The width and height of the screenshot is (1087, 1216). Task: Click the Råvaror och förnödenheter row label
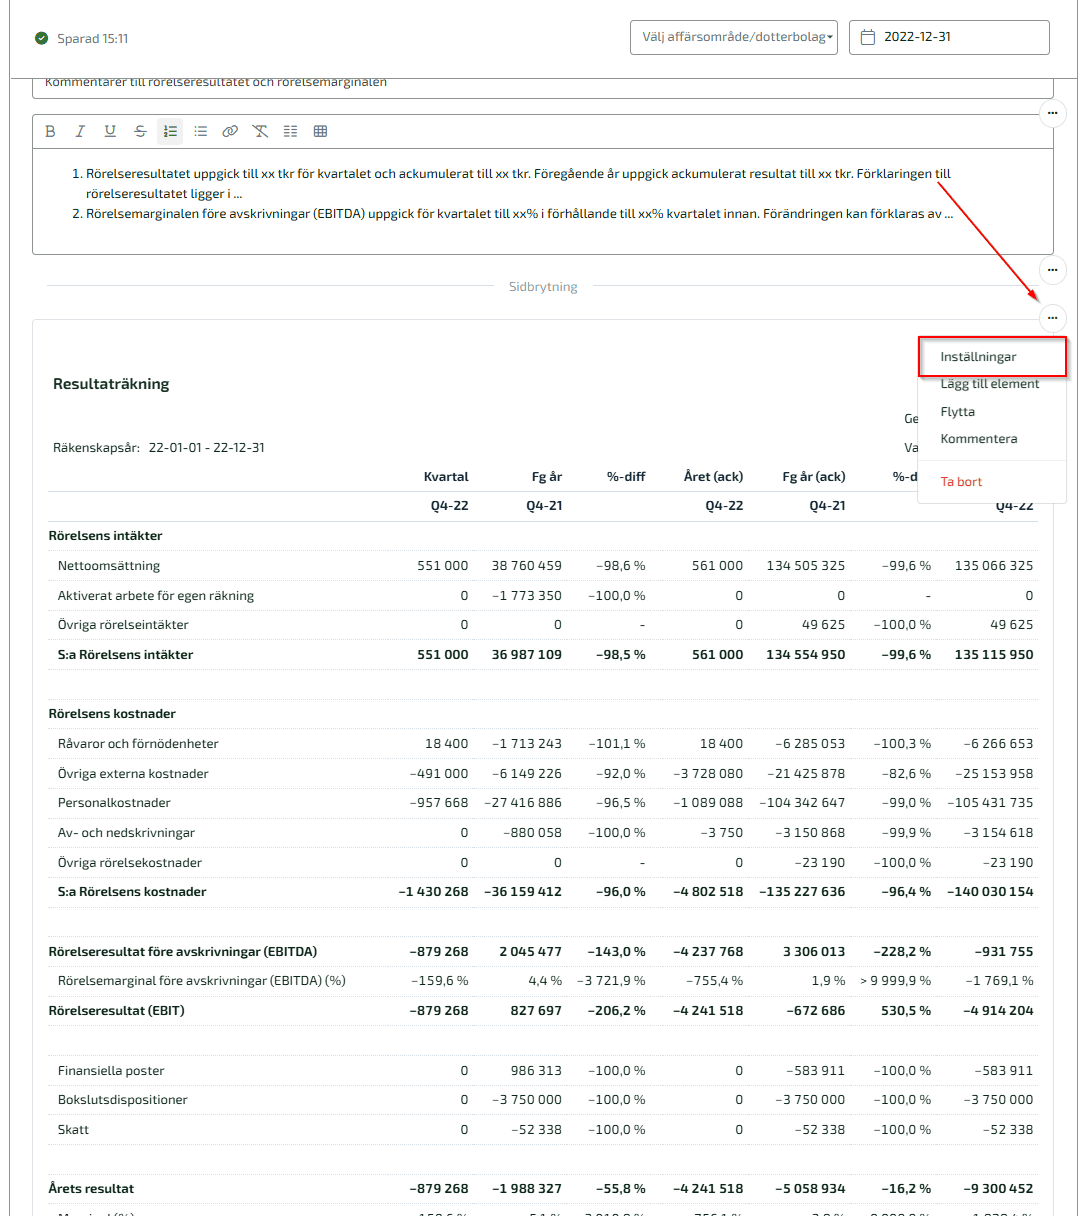click(x=138, y=744)
